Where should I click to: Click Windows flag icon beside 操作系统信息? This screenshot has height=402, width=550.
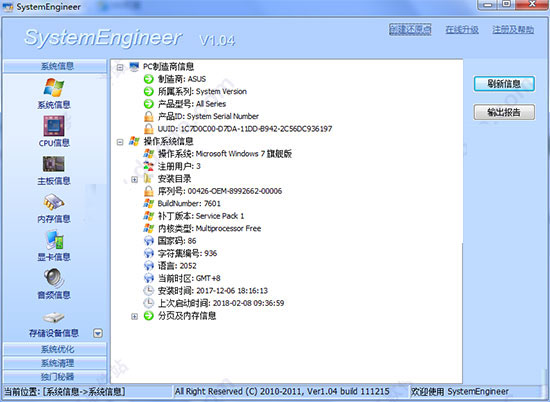click(x=134, y=141)
